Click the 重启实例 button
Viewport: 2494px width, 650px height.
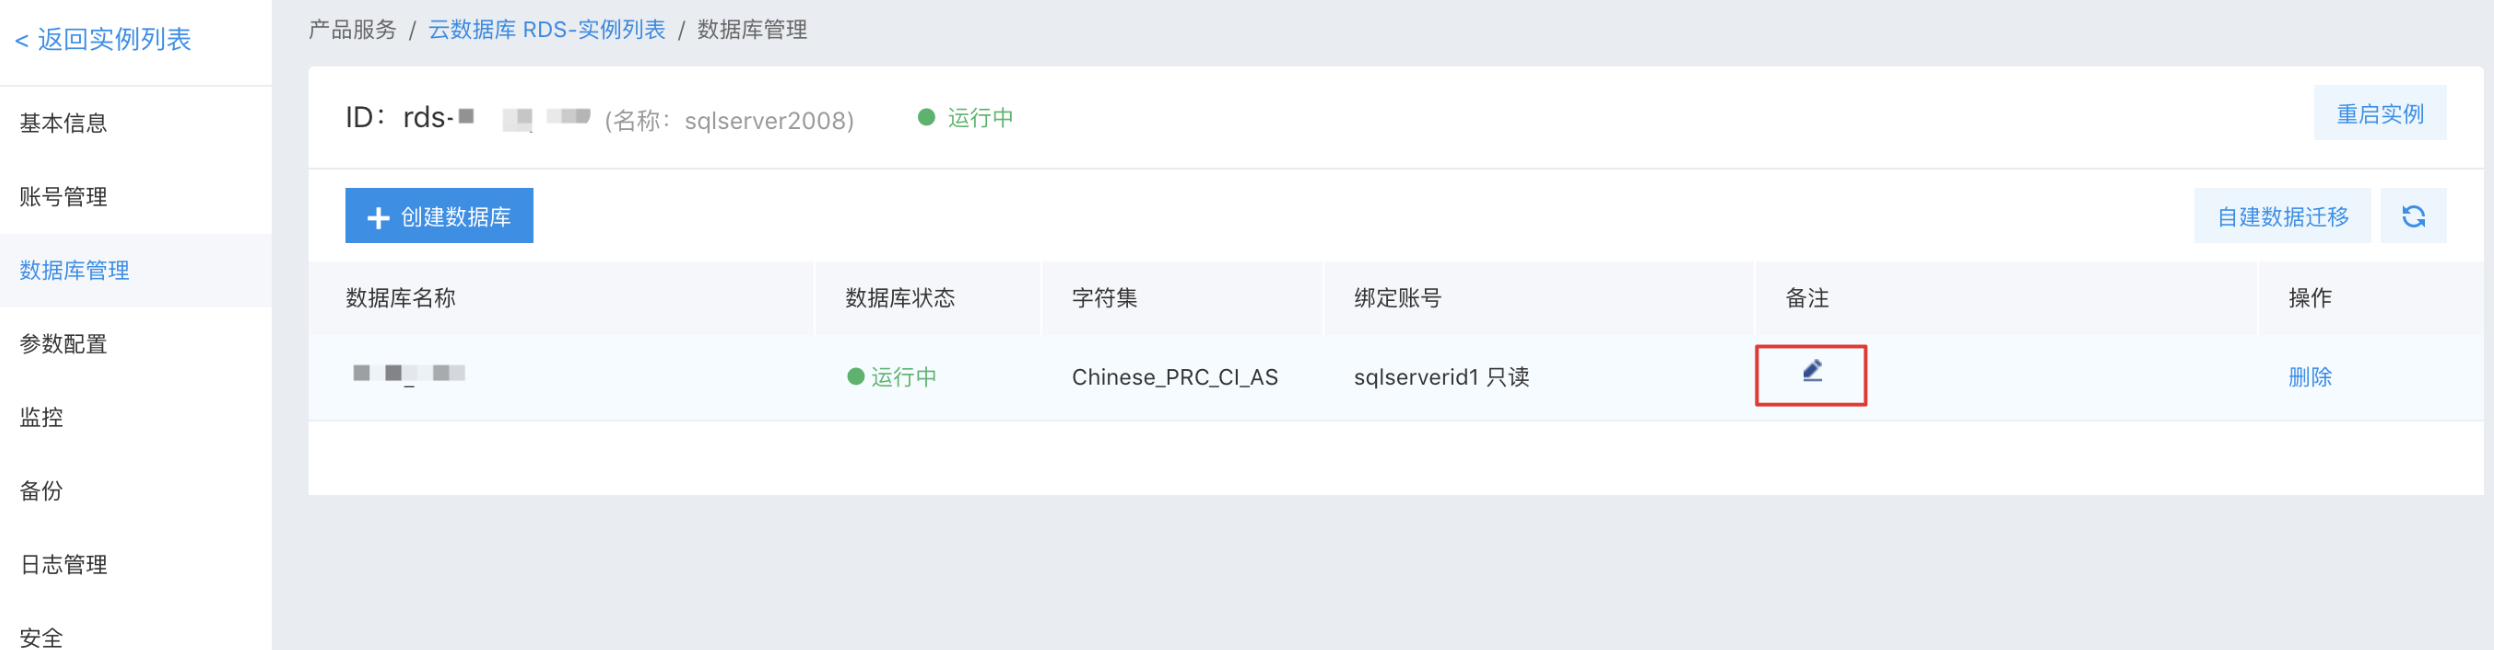click(2380, 114)
